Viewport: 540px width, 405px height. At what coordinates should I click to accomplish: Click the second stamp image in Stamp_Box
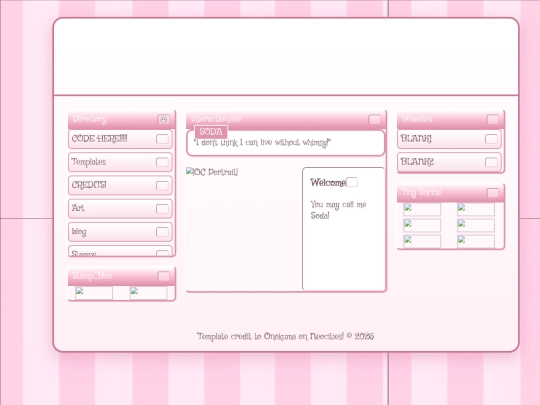pos(148,293)
